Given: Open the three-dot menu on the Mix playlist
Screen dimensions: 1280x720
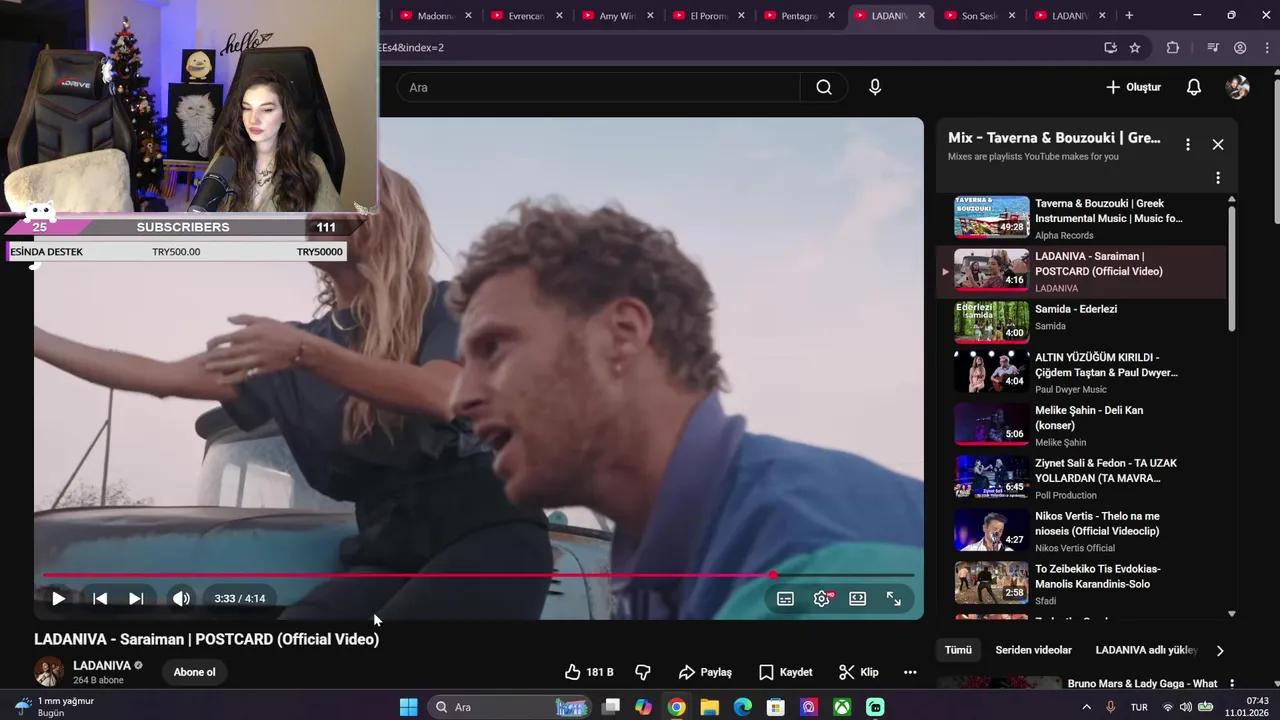Looking at the screenshot, I should [1187, 144].
